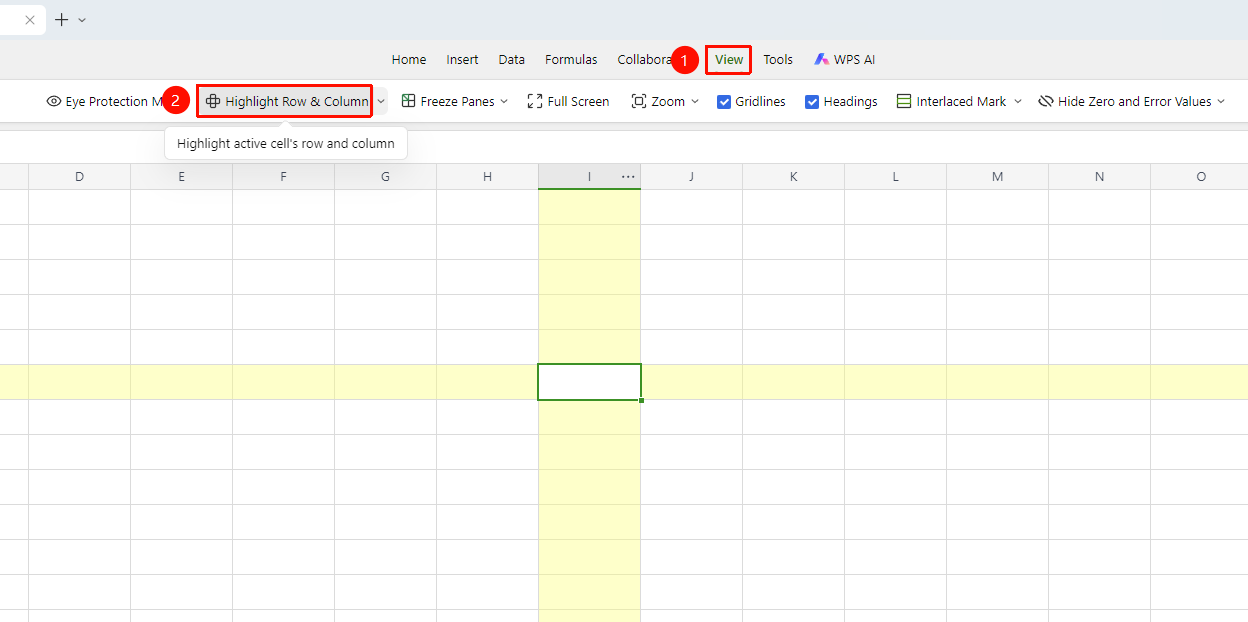The width and height of the screenshot is (1248, 622).
Task: Open a new tab with the plus icon
Action: [x=62, y=20]
